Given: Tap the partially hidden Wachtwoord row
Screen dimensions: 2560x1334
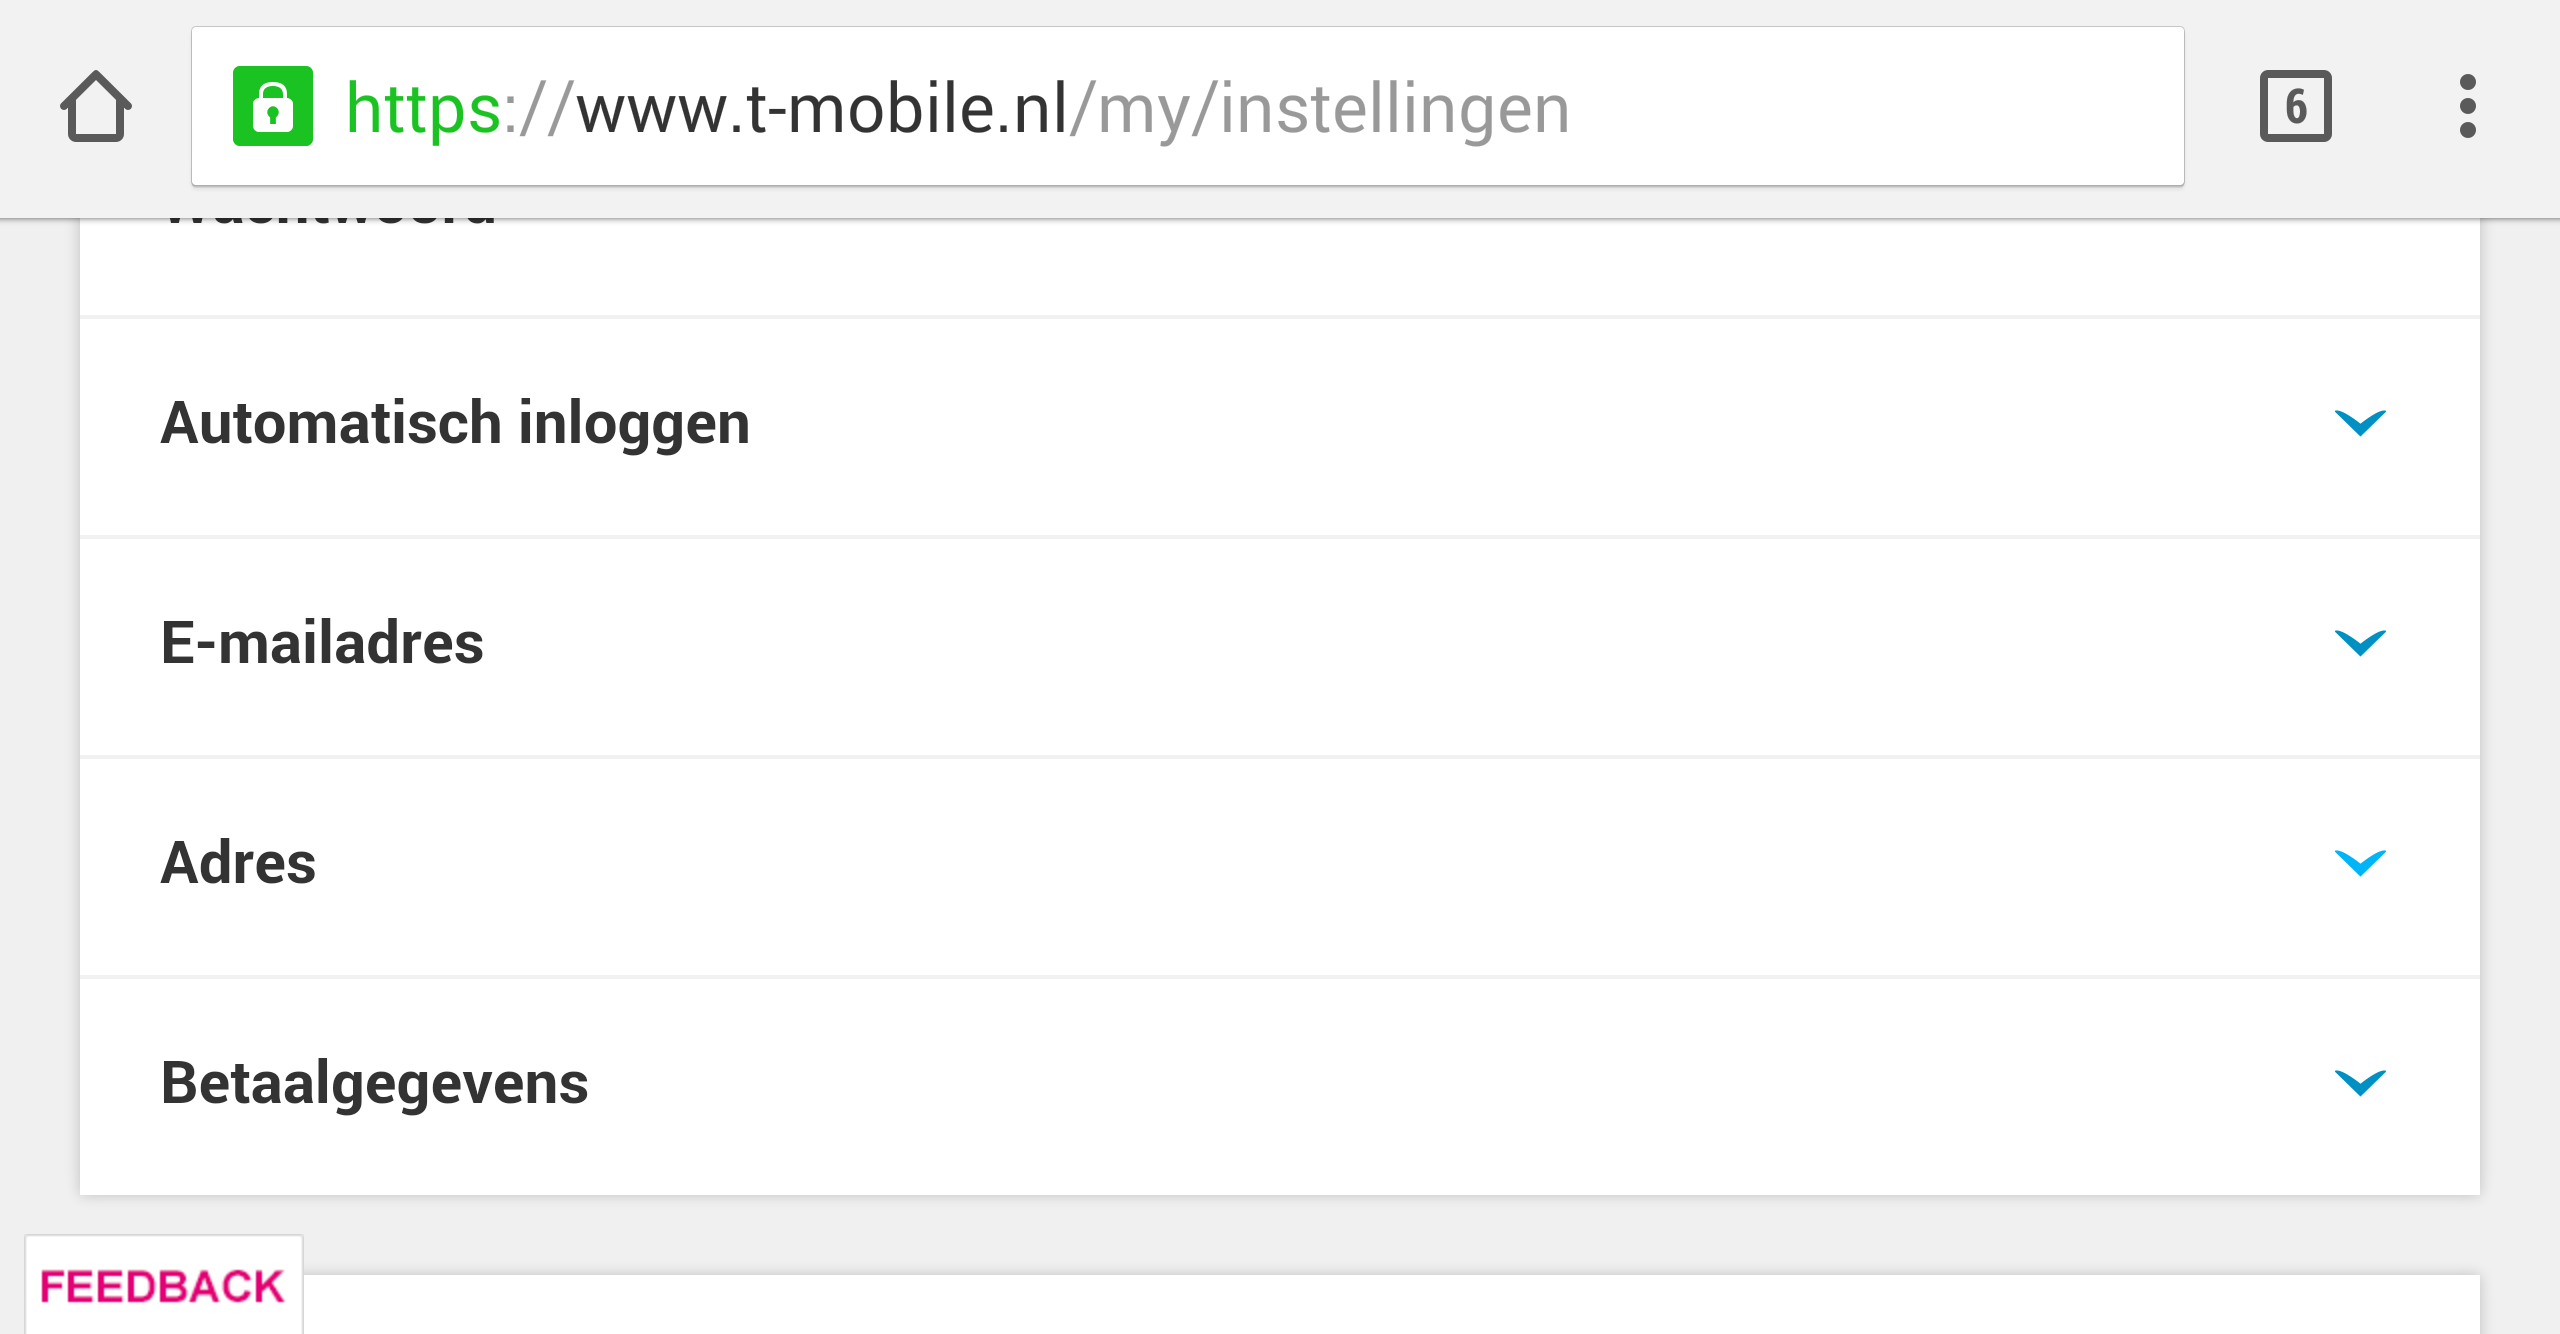Looking at the screenshot, I should click(x=1279, y=266).
